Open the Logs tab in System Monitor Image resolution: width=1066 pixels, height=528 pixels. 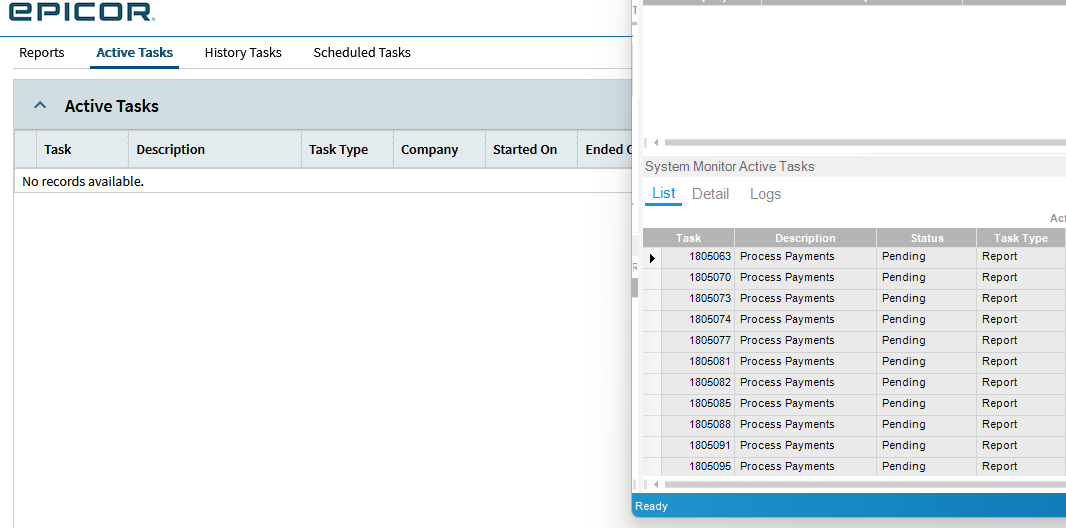pyautogui.click(x=766, y=194)
